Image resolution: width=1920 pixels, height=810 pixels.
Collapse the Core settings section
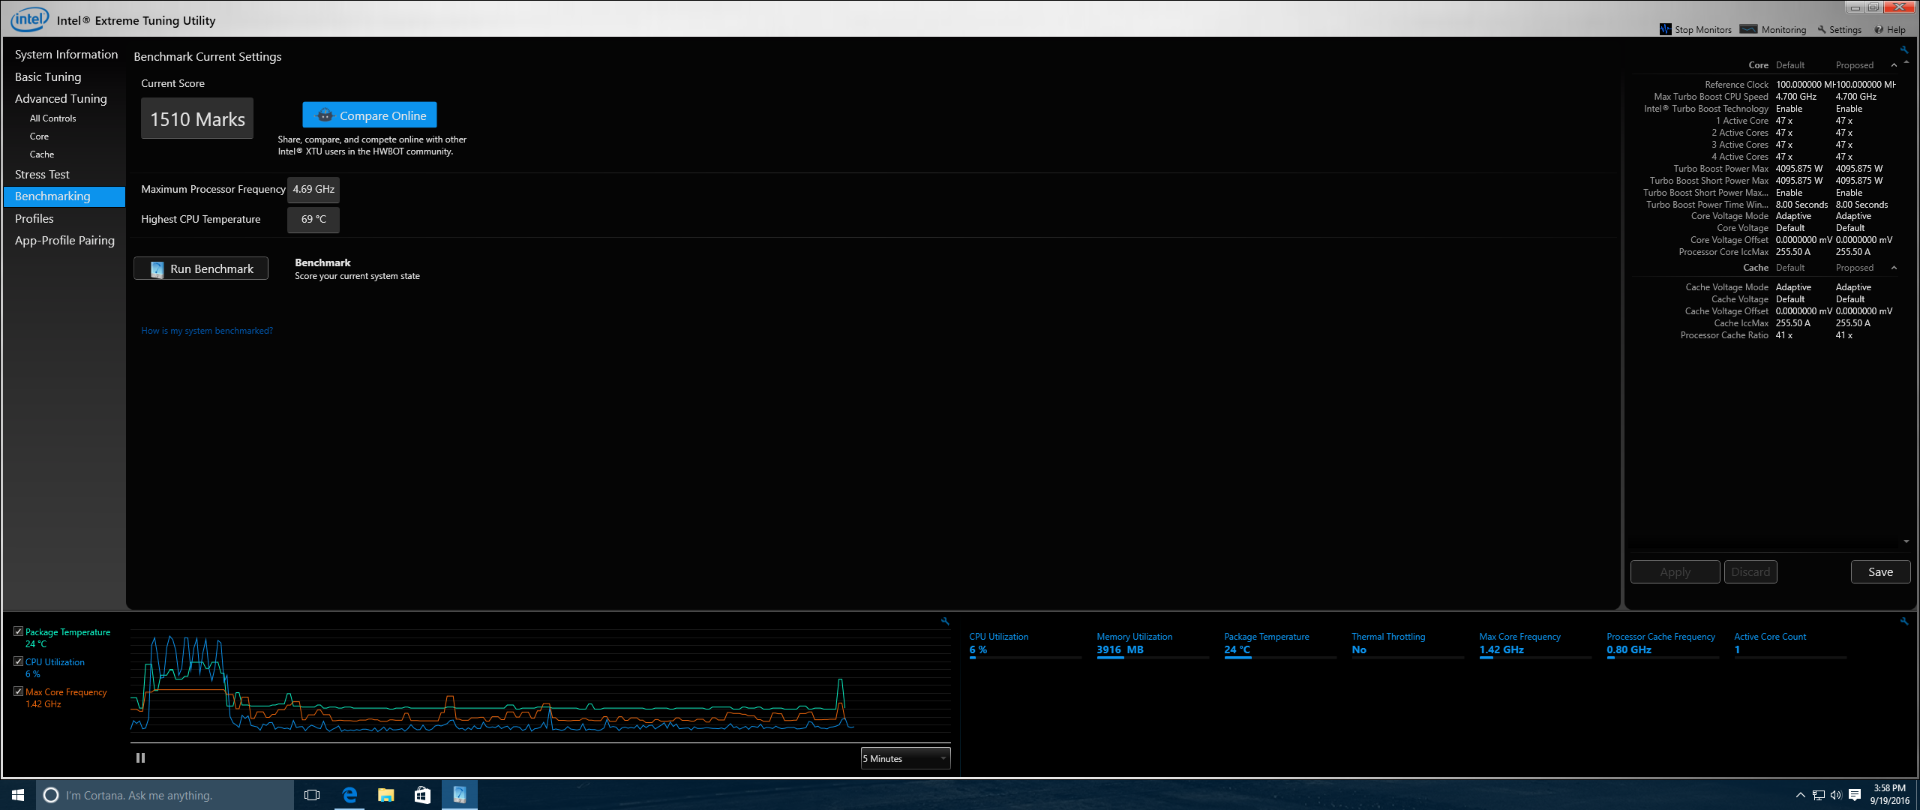pyautogui.click(x=1894, y=65)
